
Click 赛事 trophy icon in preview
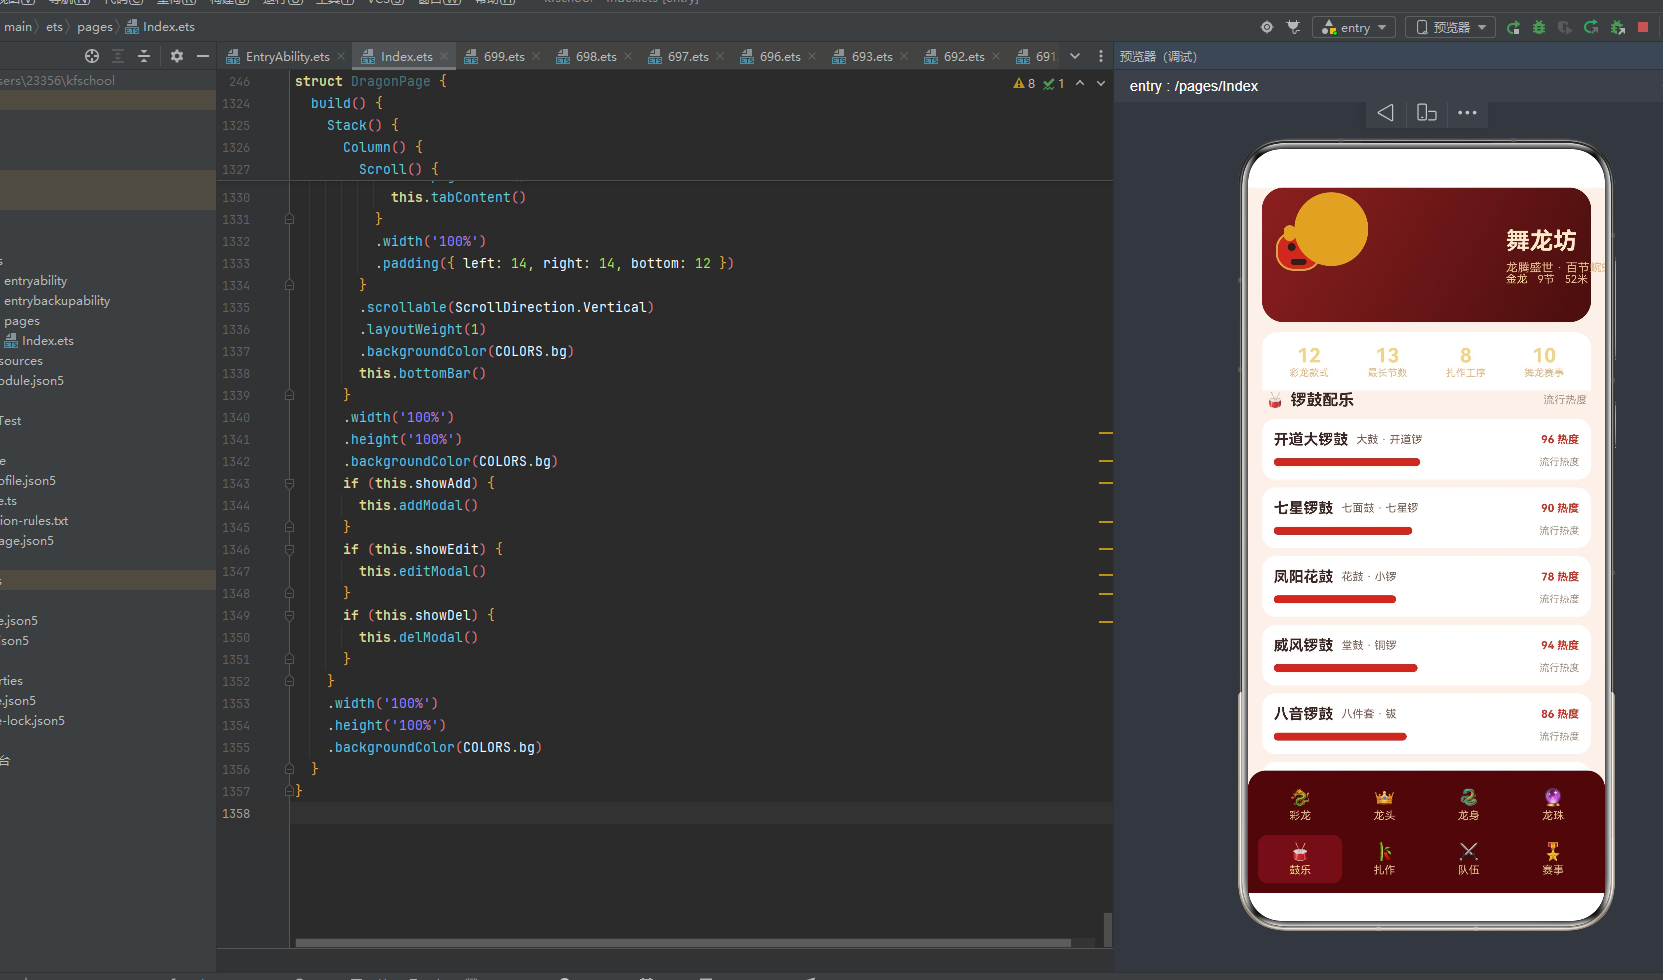coord(1553,852)
